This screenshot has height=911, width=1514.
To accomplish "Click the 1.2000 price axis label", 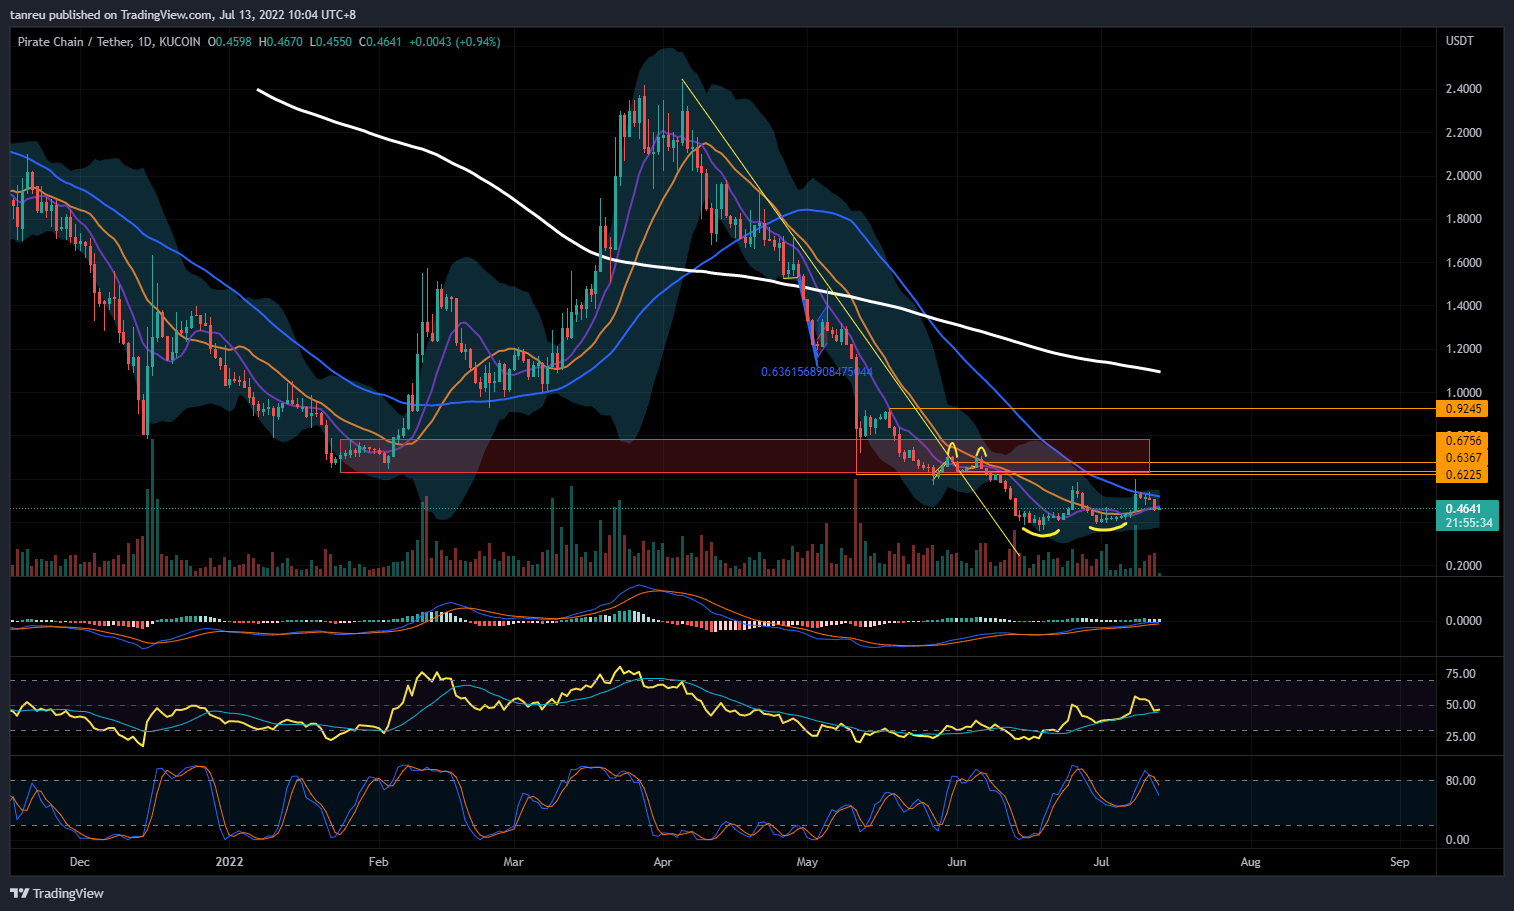I will [1464, 349].
